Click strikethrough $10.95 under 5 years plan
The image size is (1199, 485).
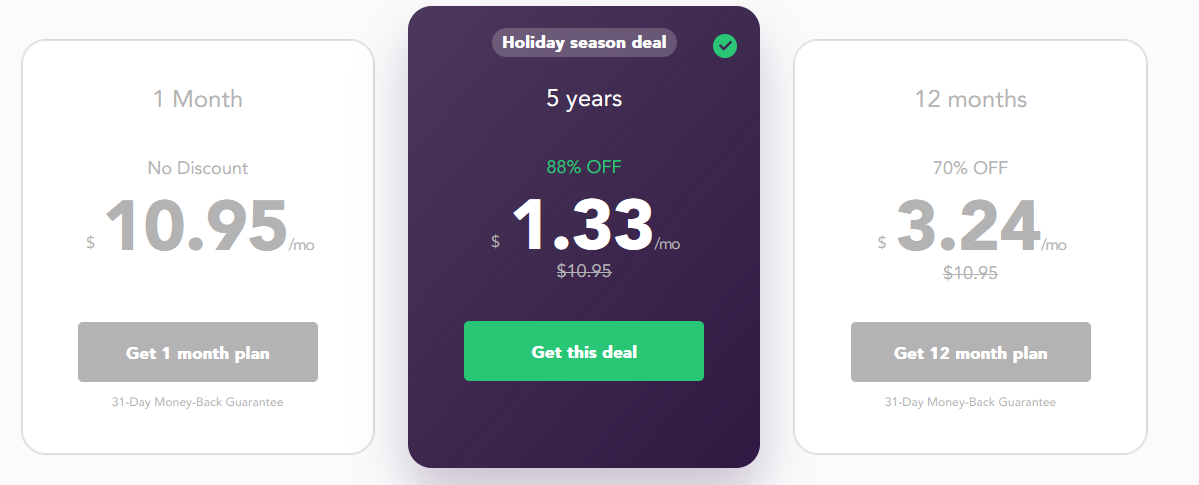(x=584, y=271)
